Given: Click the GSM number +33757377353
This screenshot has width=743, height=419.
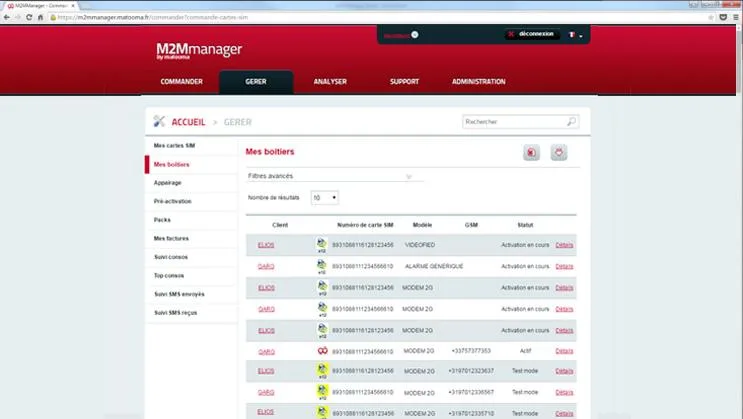Looking at the screenshot, I should [x=471, y=351].
